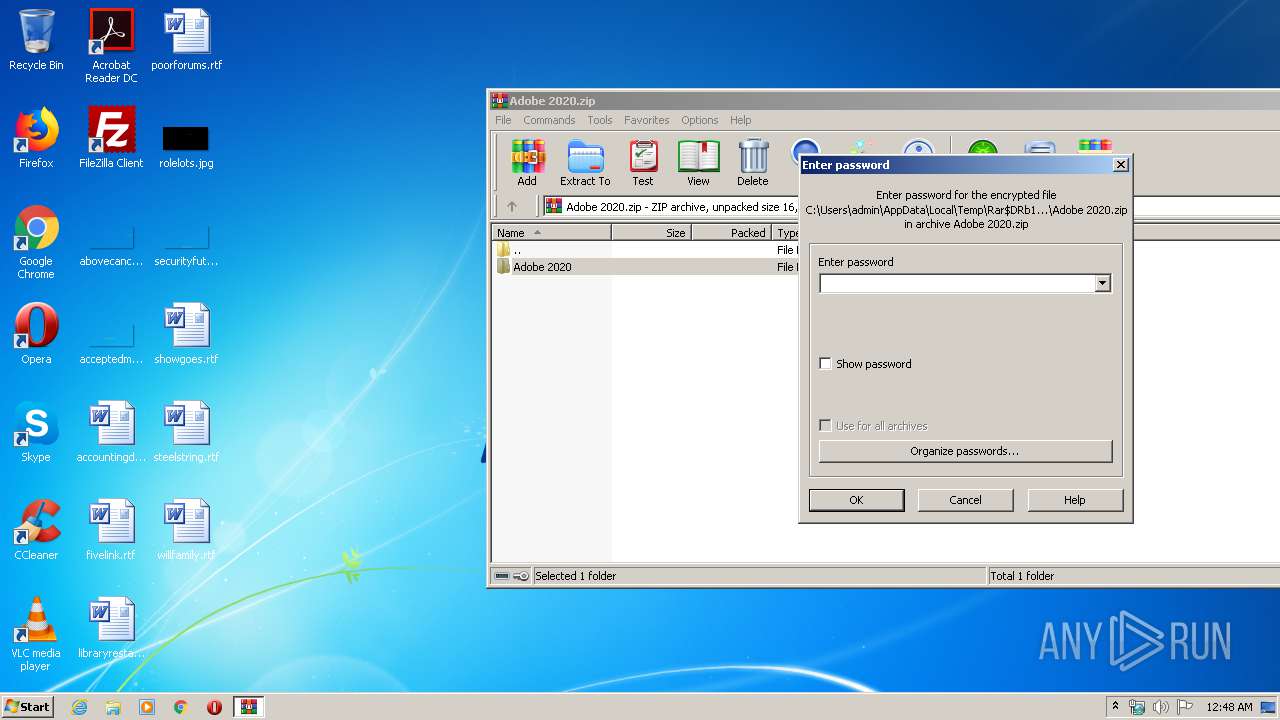
Task: Select the accountingd... desktop document
Action: (x=111, y=432)
